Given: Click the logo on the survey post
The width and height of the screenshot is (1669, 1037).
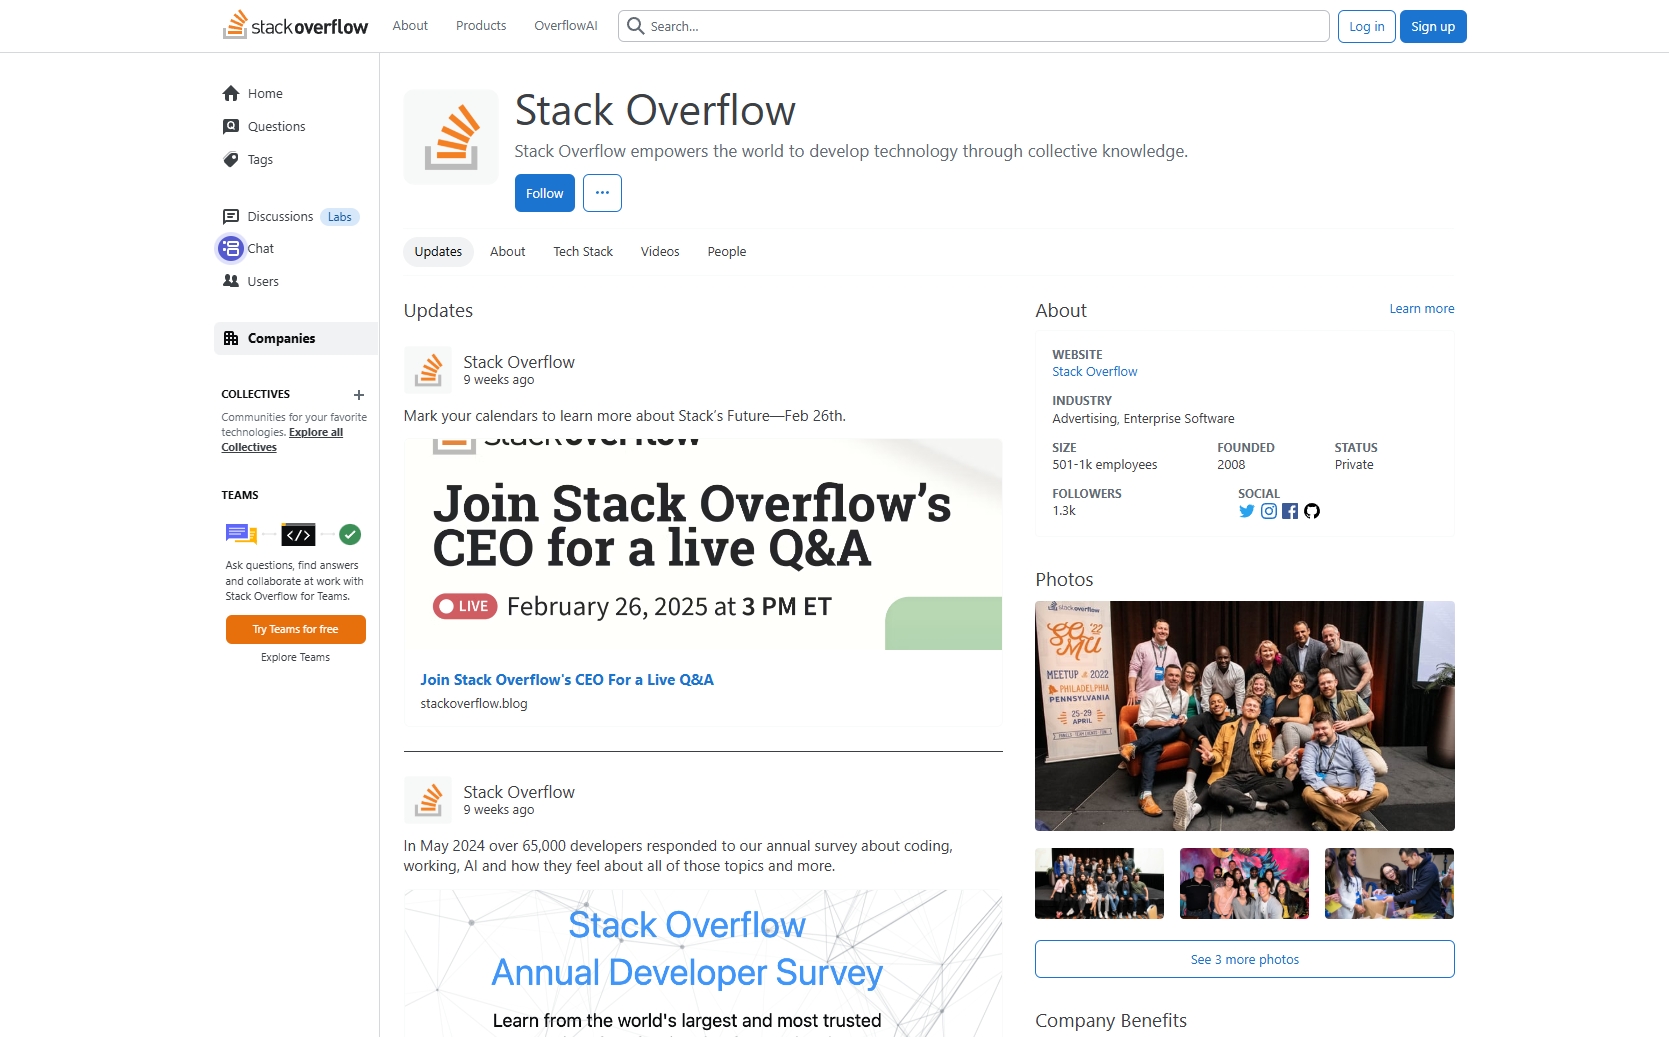Looking at the screenshot, I should [428, 800].
